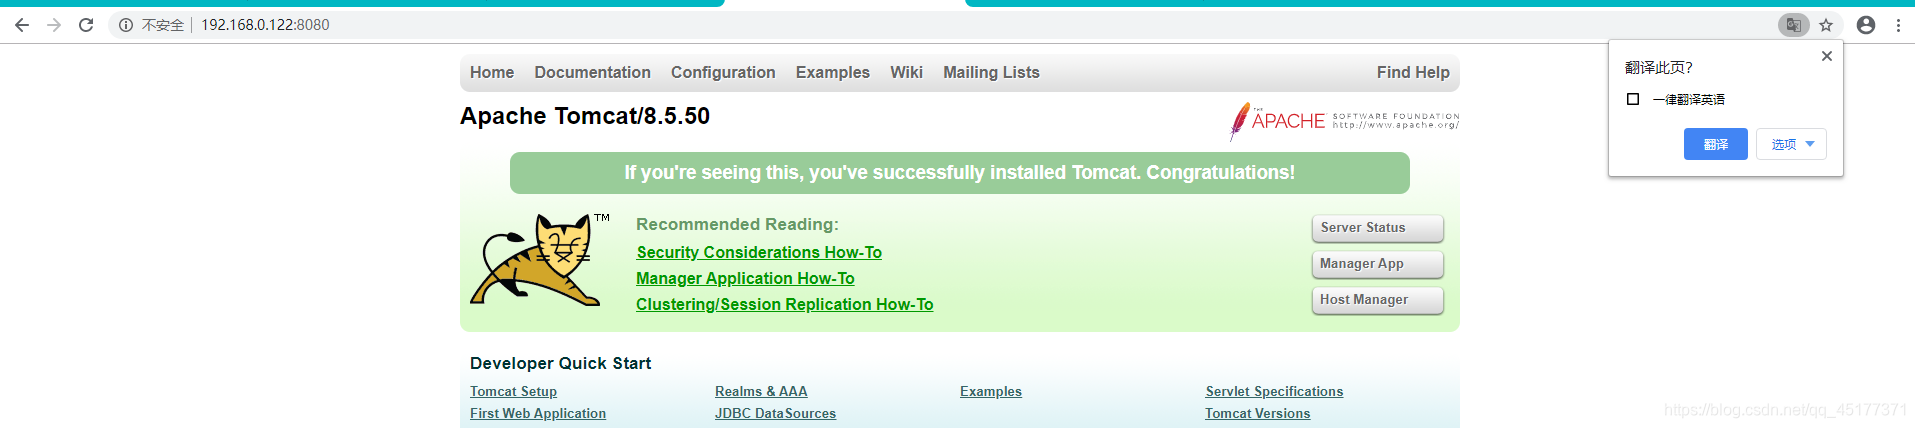Click the address bar URL 192.168.0.122:8080
1915x428 pixels.
tap(265, 25)
